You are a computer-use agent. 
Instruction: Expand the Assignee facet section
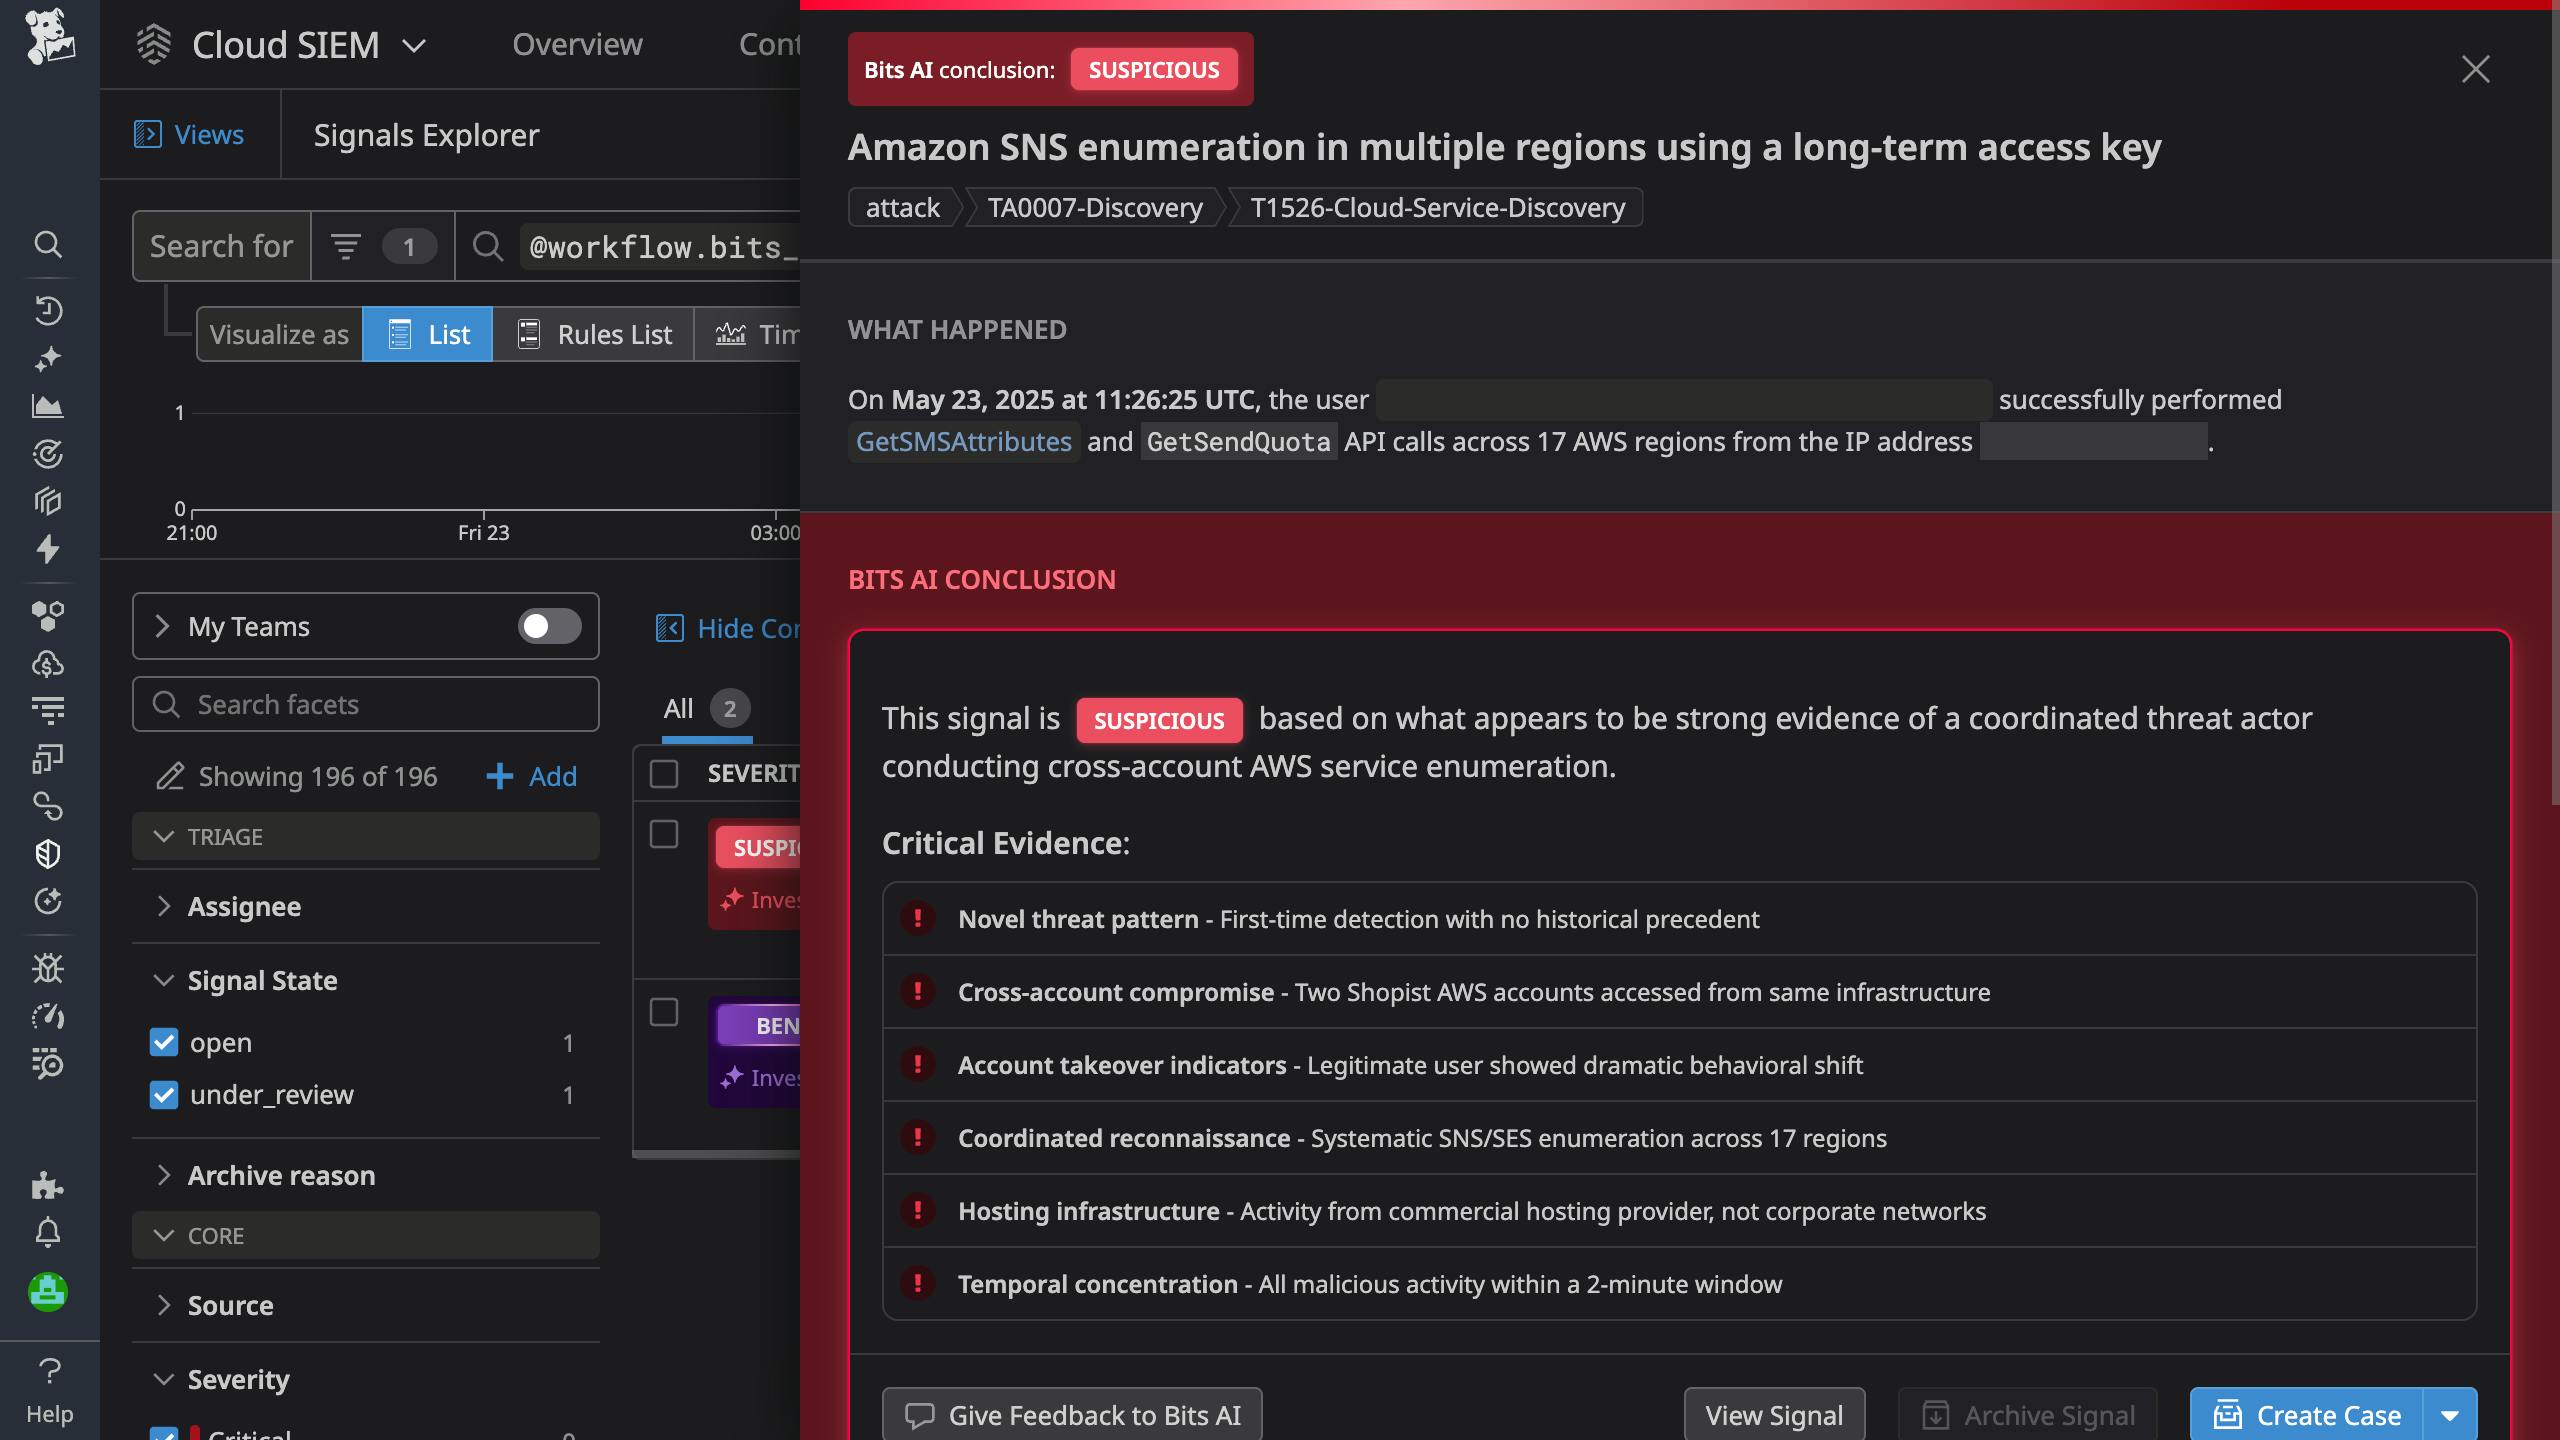164,906
